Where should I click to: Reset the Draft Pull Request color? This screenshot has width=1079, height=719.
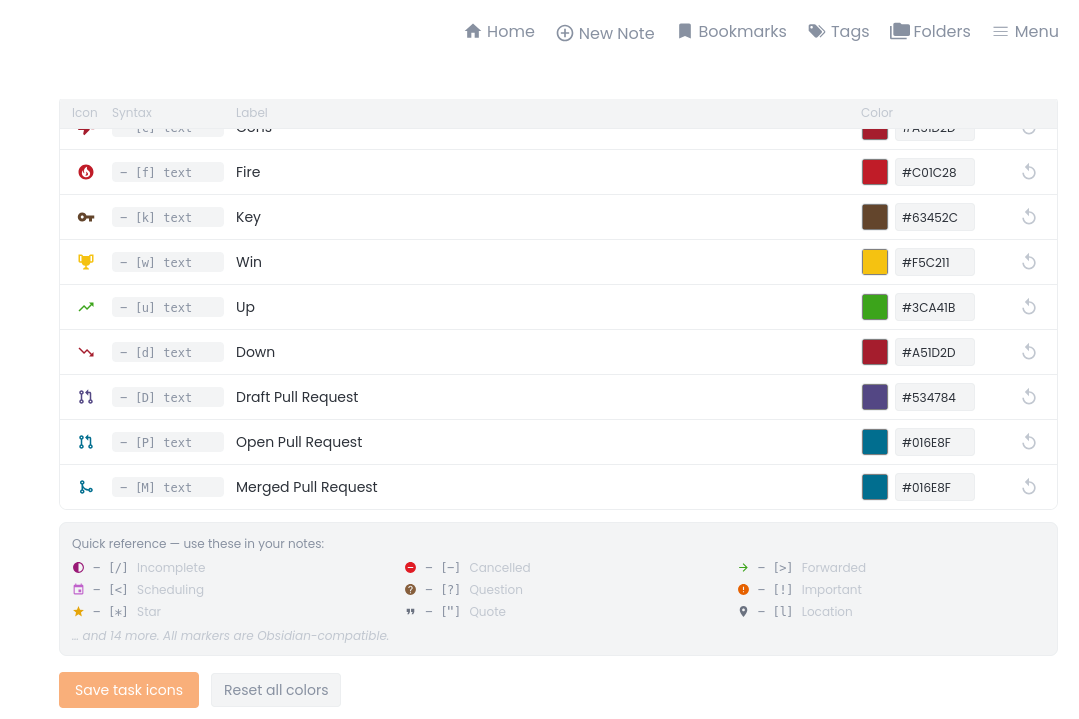pos(1029,397)
